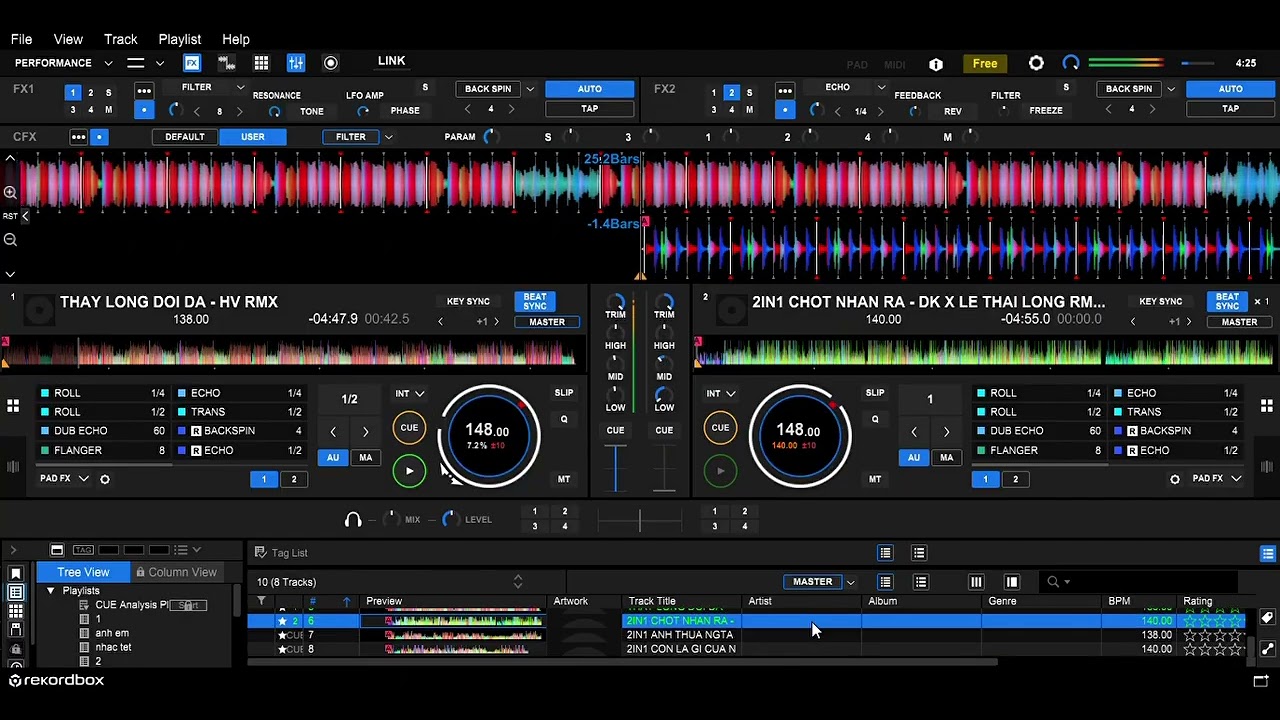Open the settings gear icon
The image size is (1280, 720).
[1036, 64]
